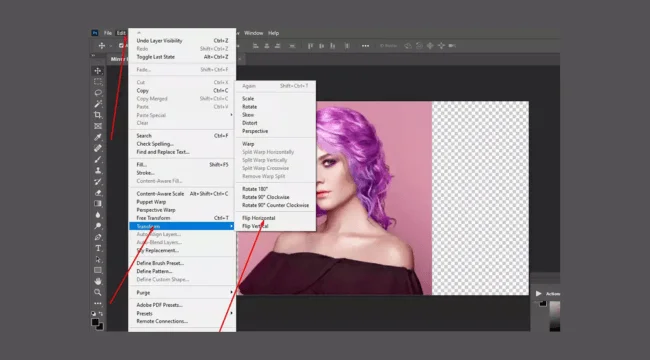Select the Gradient tool
Screen dimensions: 650x360
click(98, 204)
